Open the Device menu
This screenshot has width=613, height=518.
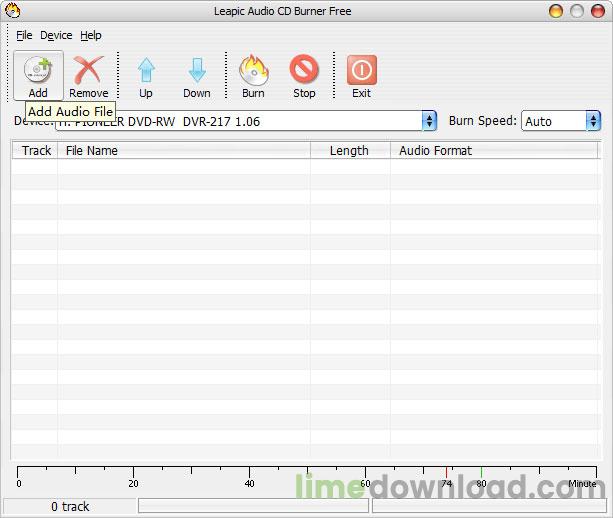(56, 35)
